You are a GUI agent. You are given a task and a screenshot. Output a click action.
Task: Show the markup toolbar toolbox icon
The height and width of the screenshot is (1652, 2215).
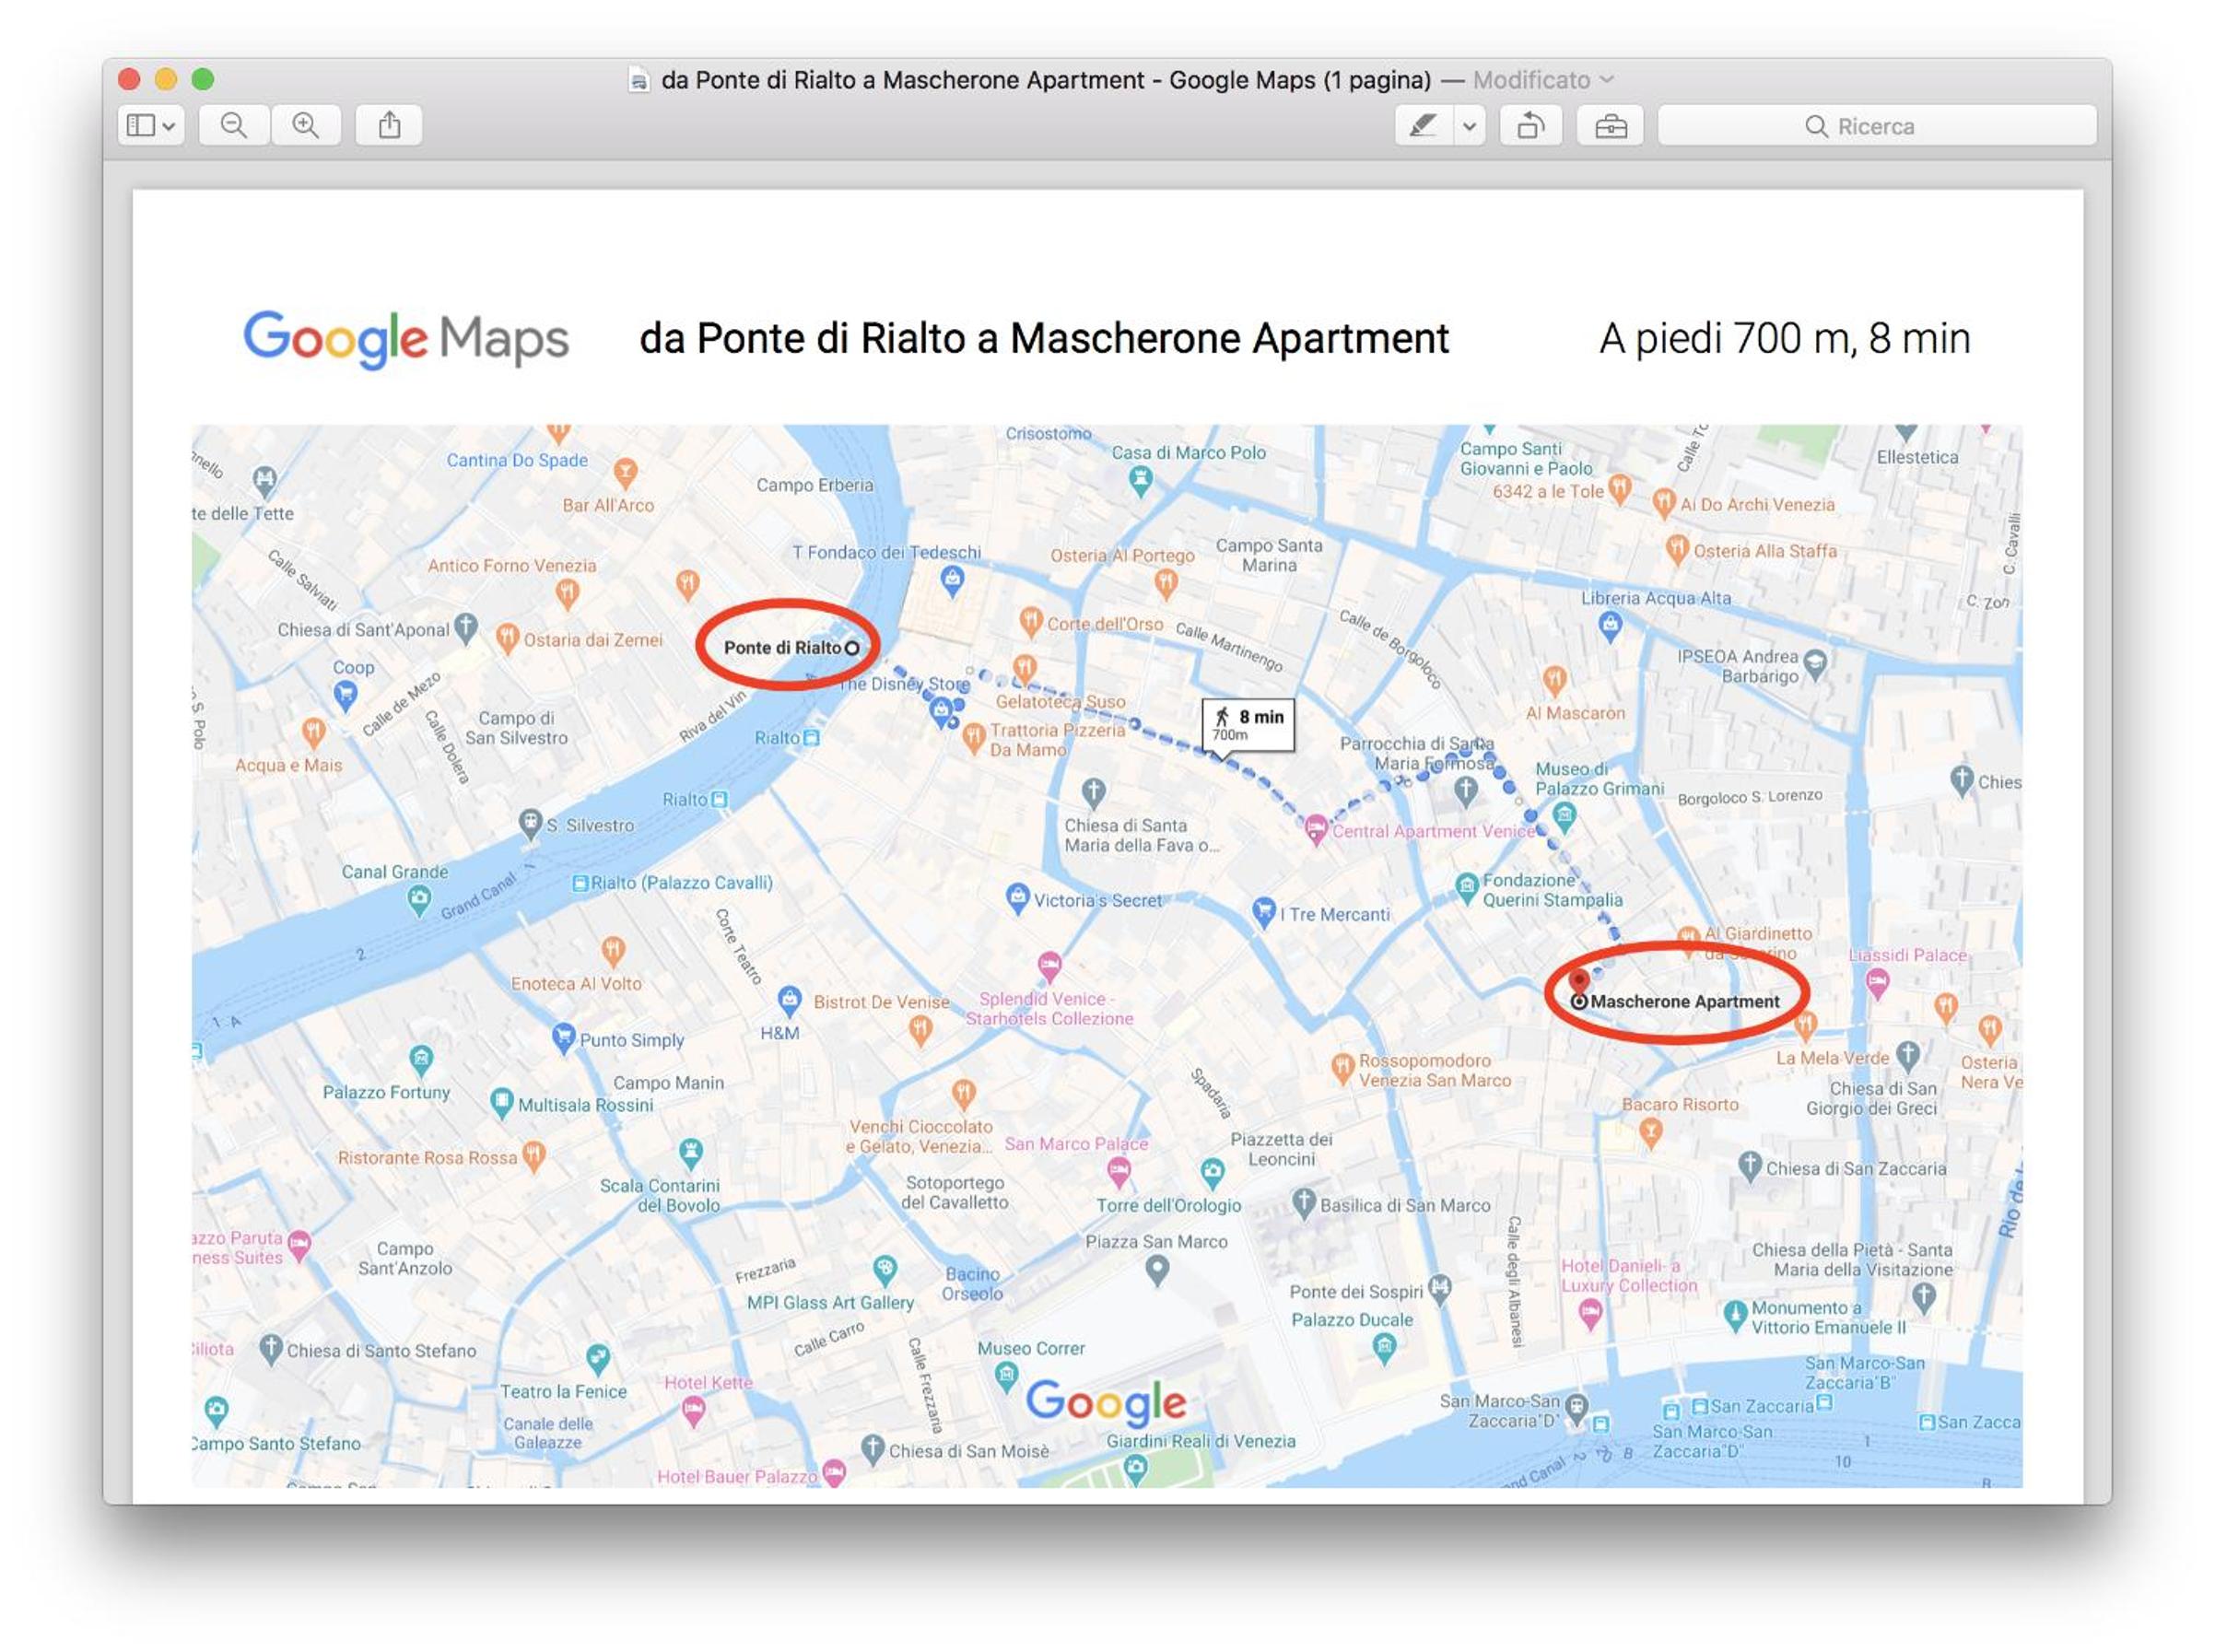point(1610,126)
